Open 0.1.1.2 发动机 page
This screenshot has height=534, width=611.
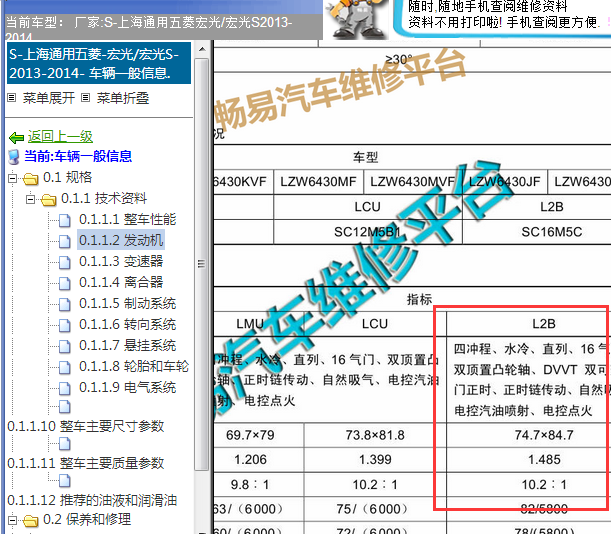tap(121, 240)
